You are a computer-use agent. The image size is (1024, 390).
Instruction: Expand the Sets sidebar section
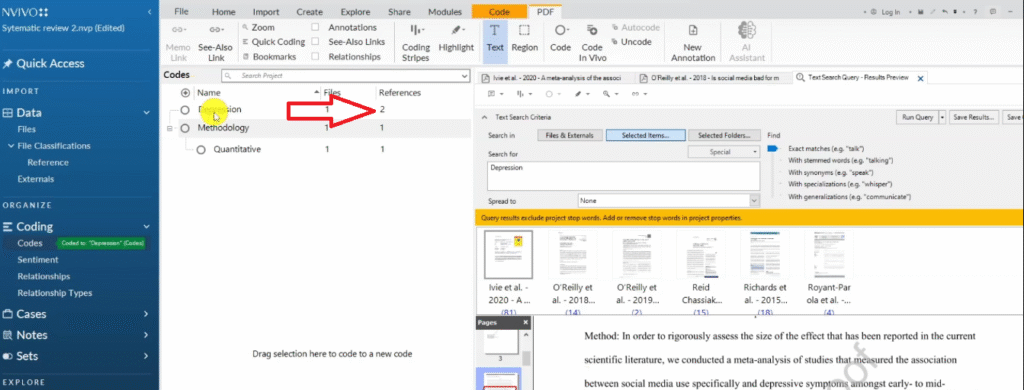pyautogui.click(x=146, y=356)
